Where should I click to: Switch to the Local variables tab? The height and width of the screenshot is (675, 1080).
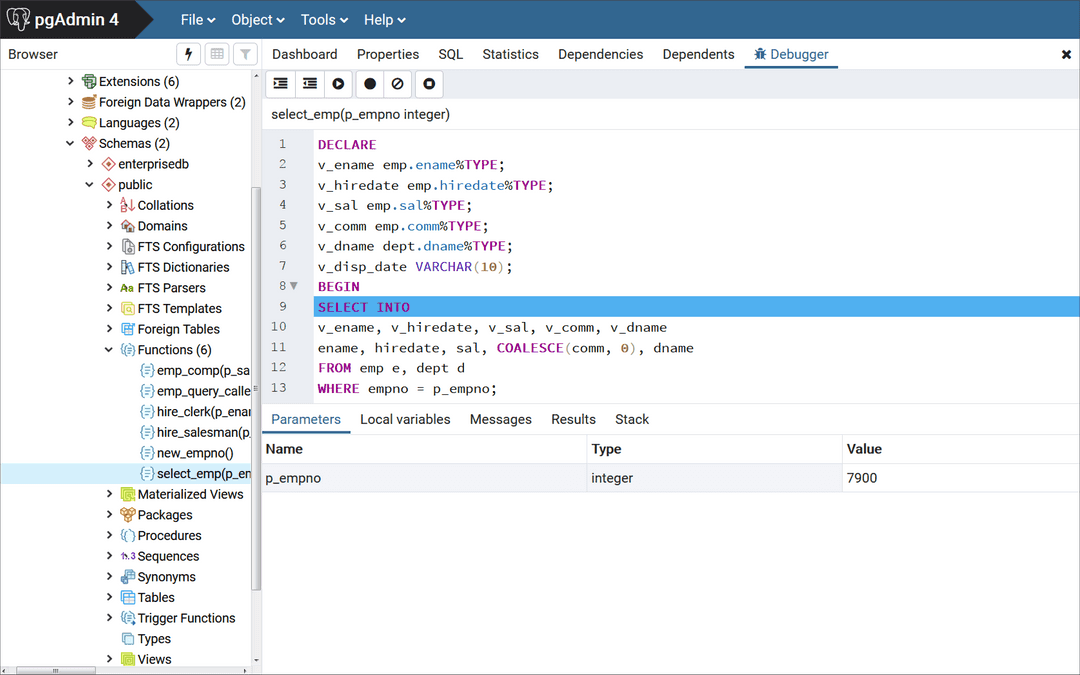(x=405, y=419)
